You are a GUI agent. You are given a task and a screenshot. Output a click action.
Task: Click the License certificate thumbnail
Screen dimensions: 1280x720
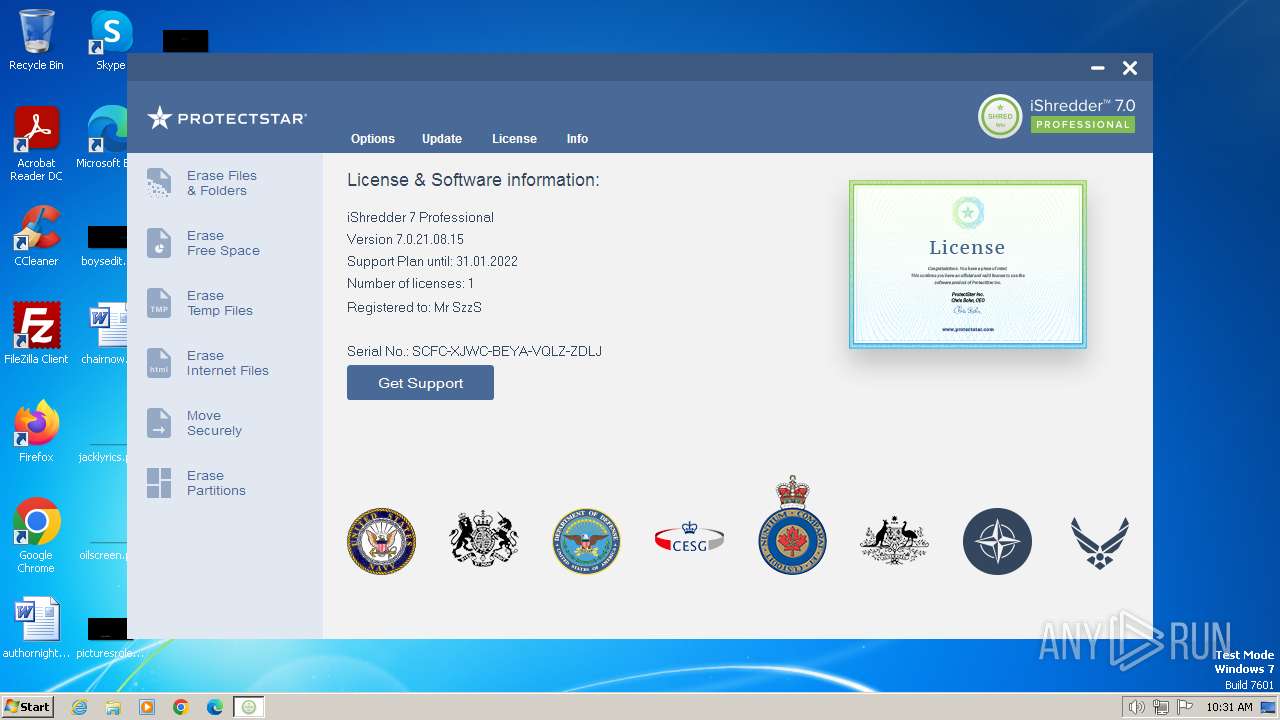[x=967, y=264]
